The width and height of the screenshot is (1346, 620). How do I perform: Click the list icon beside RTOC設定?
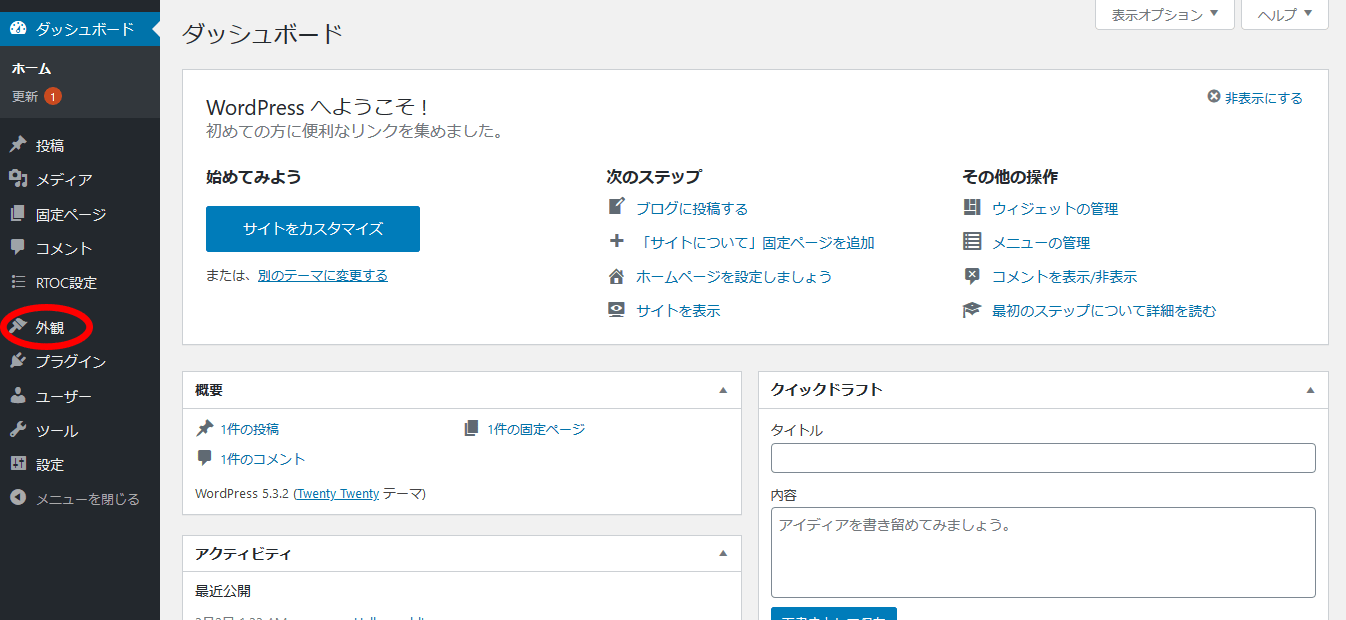pyautogui.click(x=18, y=282)
